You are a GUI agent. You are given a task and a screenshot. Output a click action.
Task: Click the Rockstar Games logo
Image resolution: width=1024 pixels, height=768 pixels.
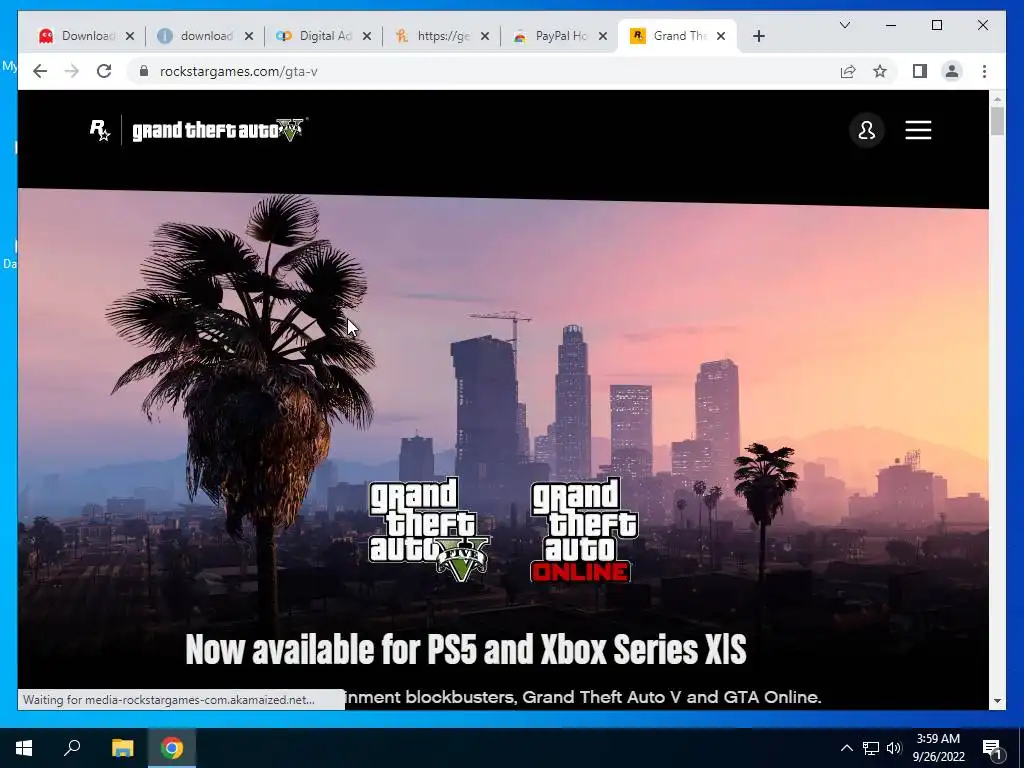point(100,130)
